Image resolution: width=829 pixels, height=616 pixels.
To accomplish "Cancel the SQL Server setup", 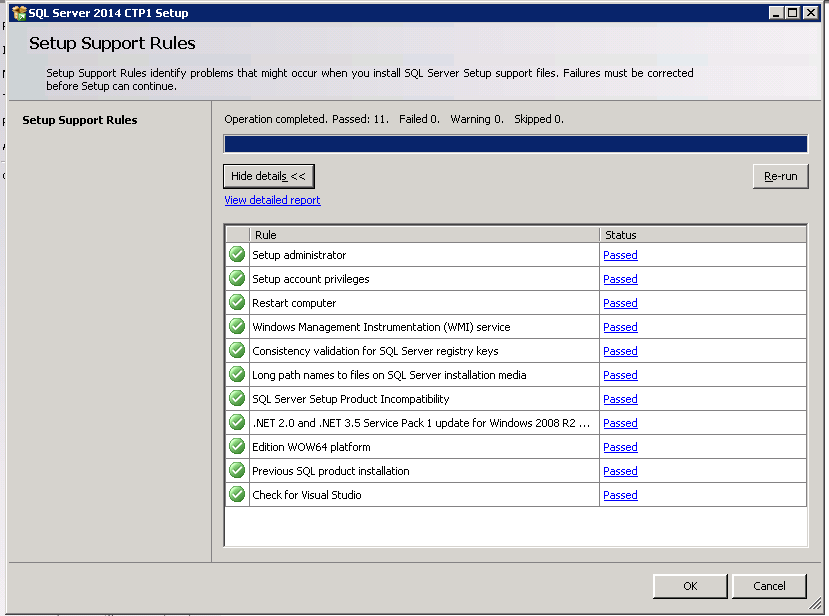I will pyautogui.click(x=769, y=586).
